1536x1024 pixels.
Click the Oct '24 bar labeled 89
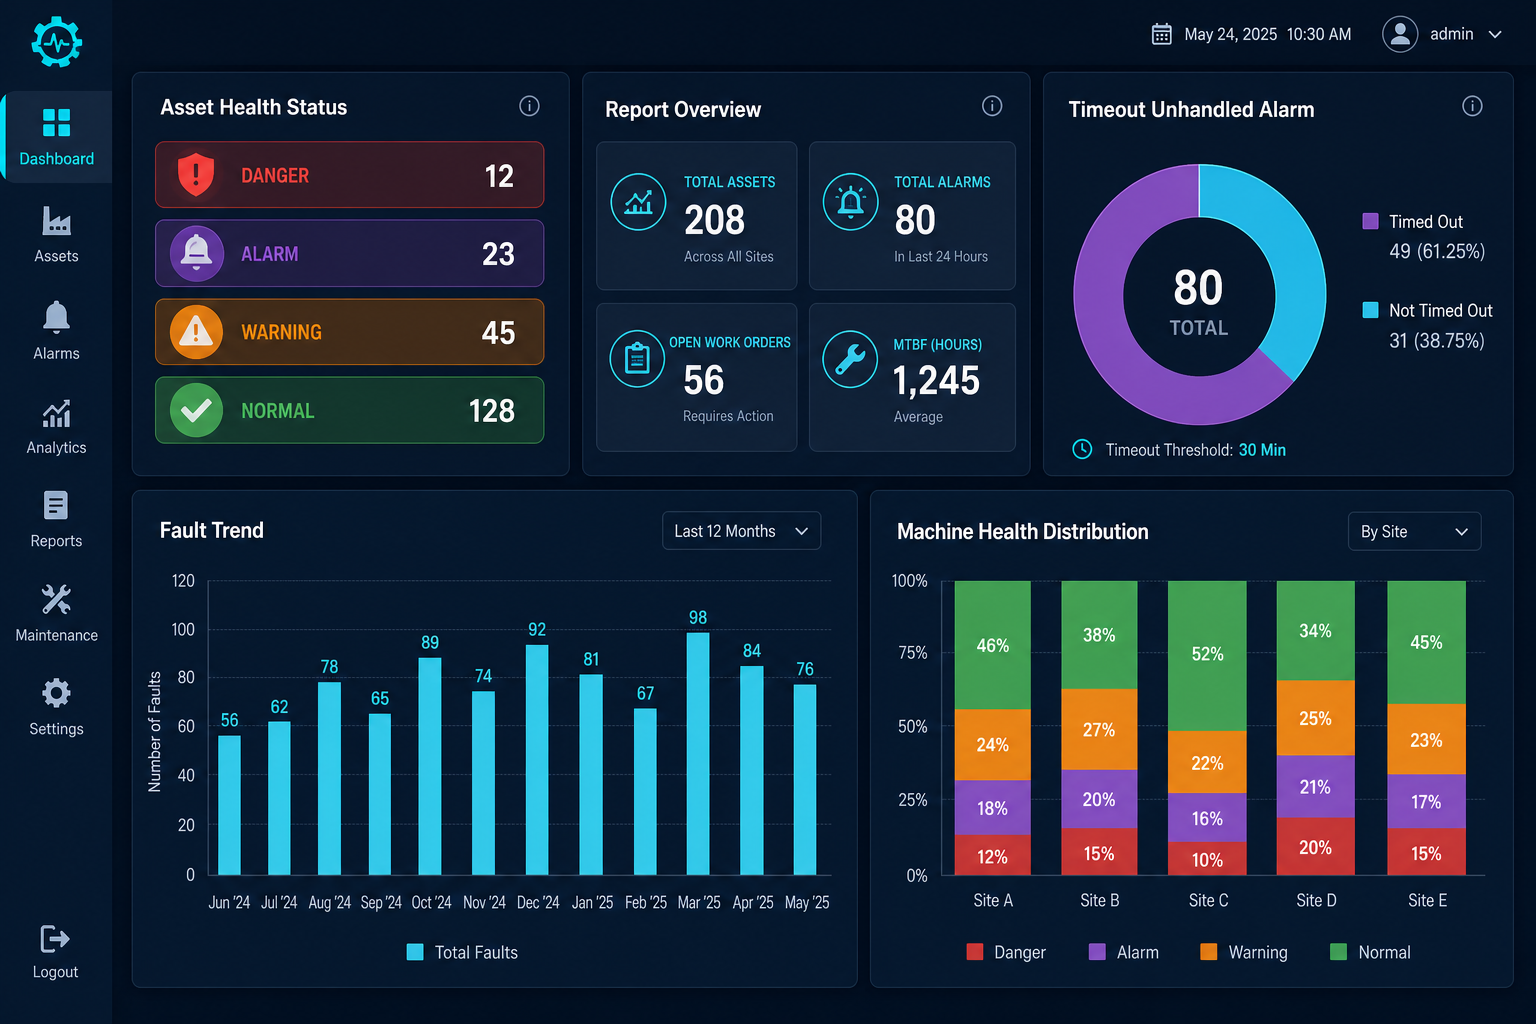point(430,766)
